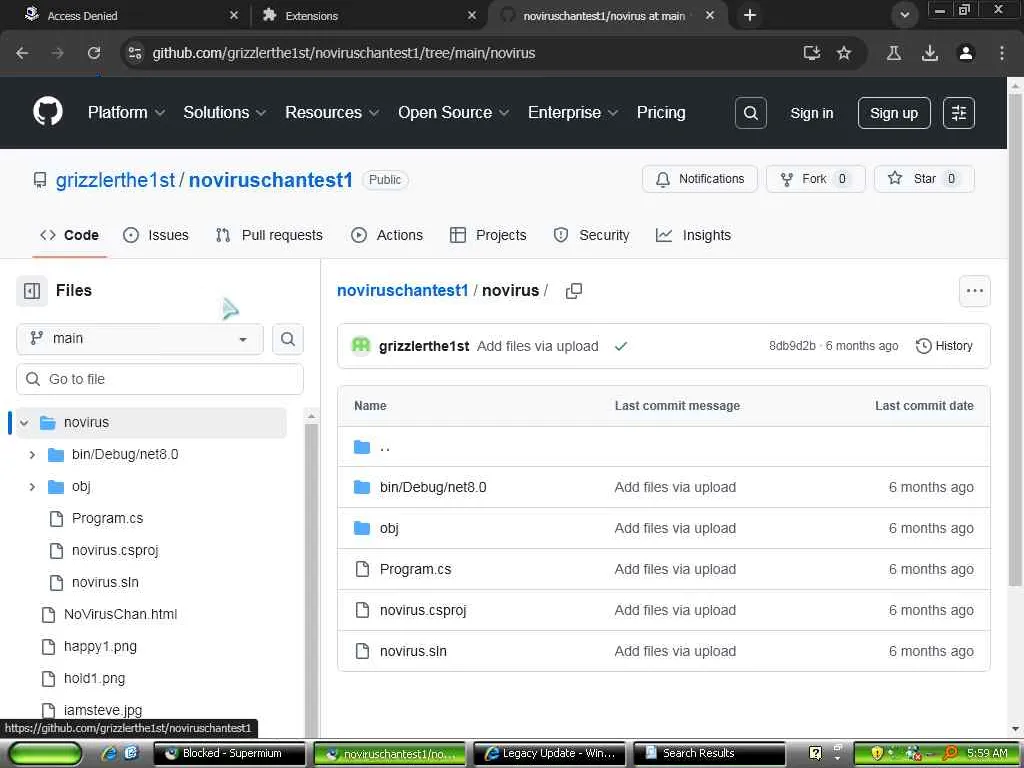Open browser downloads icon
Screen dimensions: 1024x768
click(x=930, y=53)
